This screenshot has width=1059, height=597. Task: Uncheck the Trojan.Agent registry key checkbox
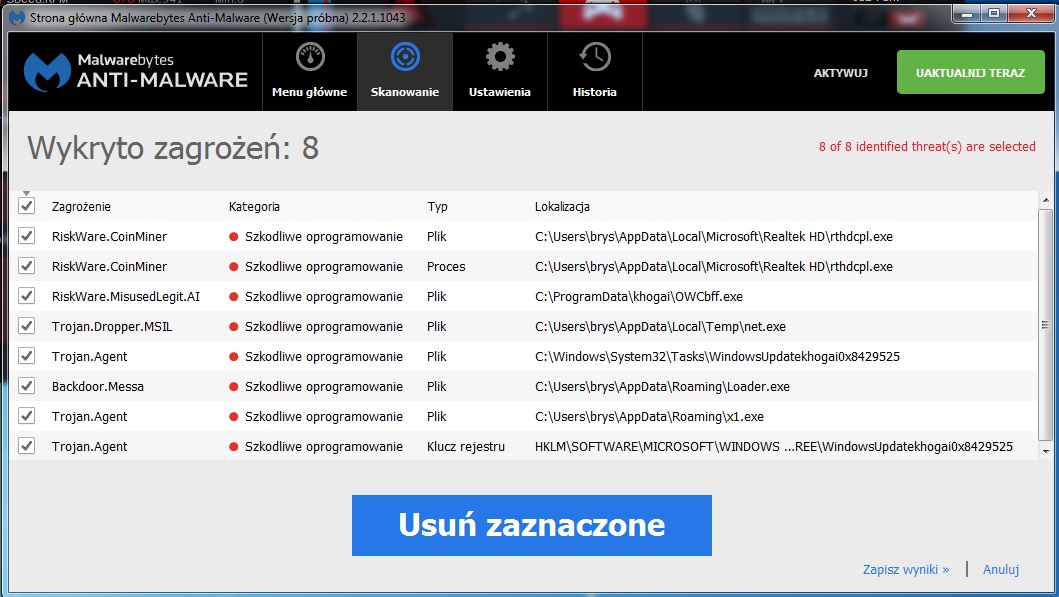coord(26,446)
